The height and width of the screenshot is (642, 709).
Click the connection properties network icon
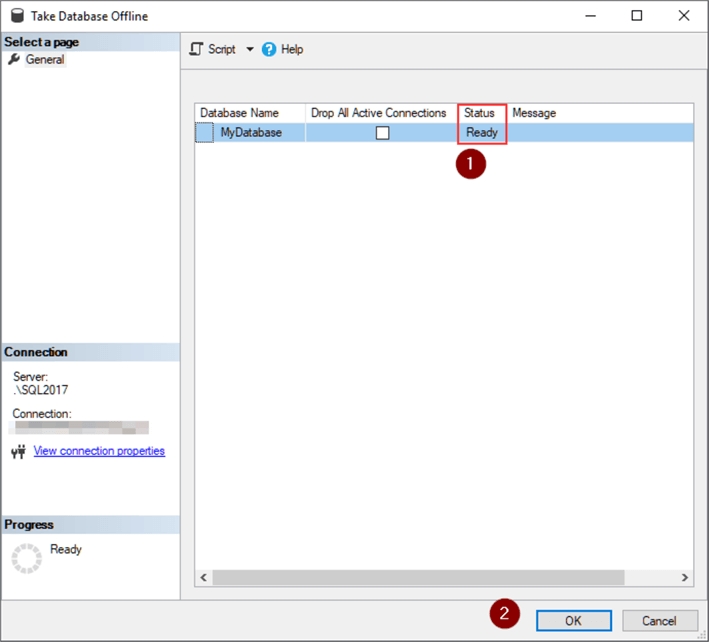18,452
